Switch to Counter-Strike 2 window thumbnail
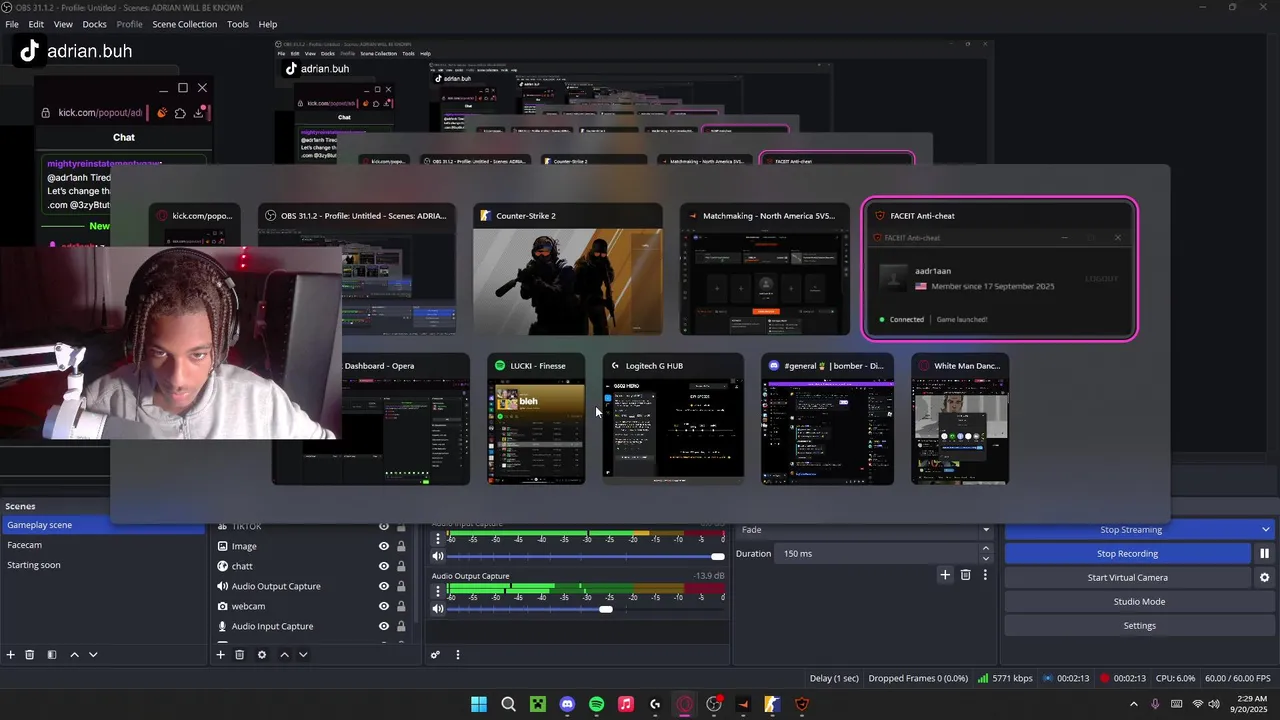Image resolution: width=1280 pixels, height=720 pixels. click(x=567, y=270)
